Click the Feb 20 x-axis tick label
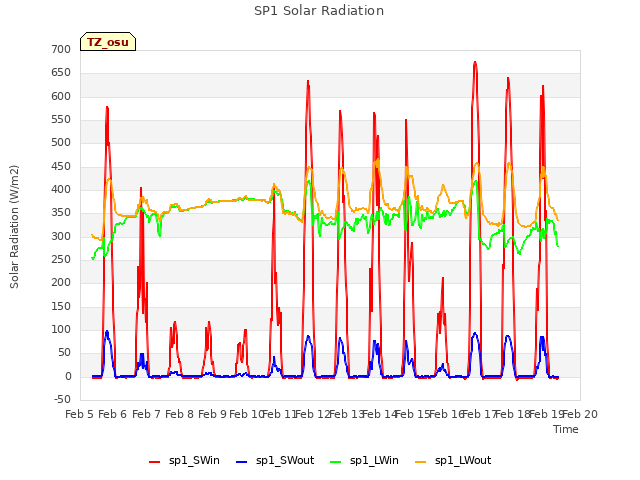The width and height of the screenshot is (640, 480). [x=580, y=414]
